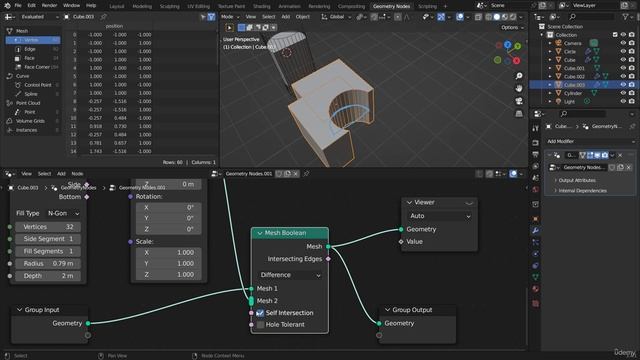Uncheck the Self Intersection checkbox
Viewport: 640px width, 360px height.
pos(260,313)
